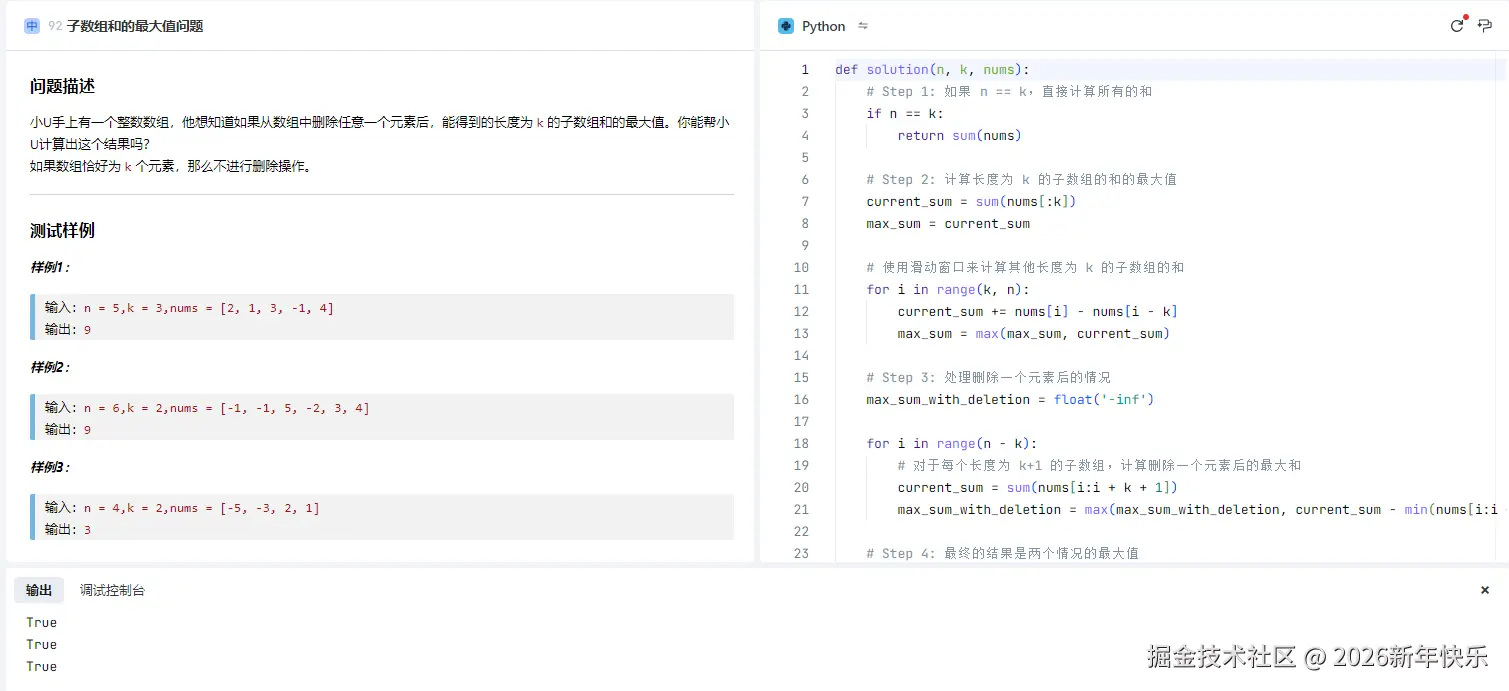The height and width of the screenshot is (691, 1509).
Task: Switch to the 调试控制台 tab
Action: pos(111,590)
